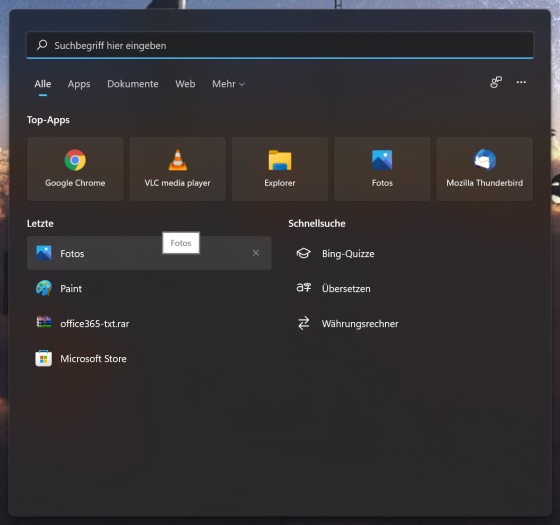Image resolution: width=560 pixels, height=525 pixels.
Task: Switch to the Web tab
Action: pyautogui.click(x=185, y=84)
